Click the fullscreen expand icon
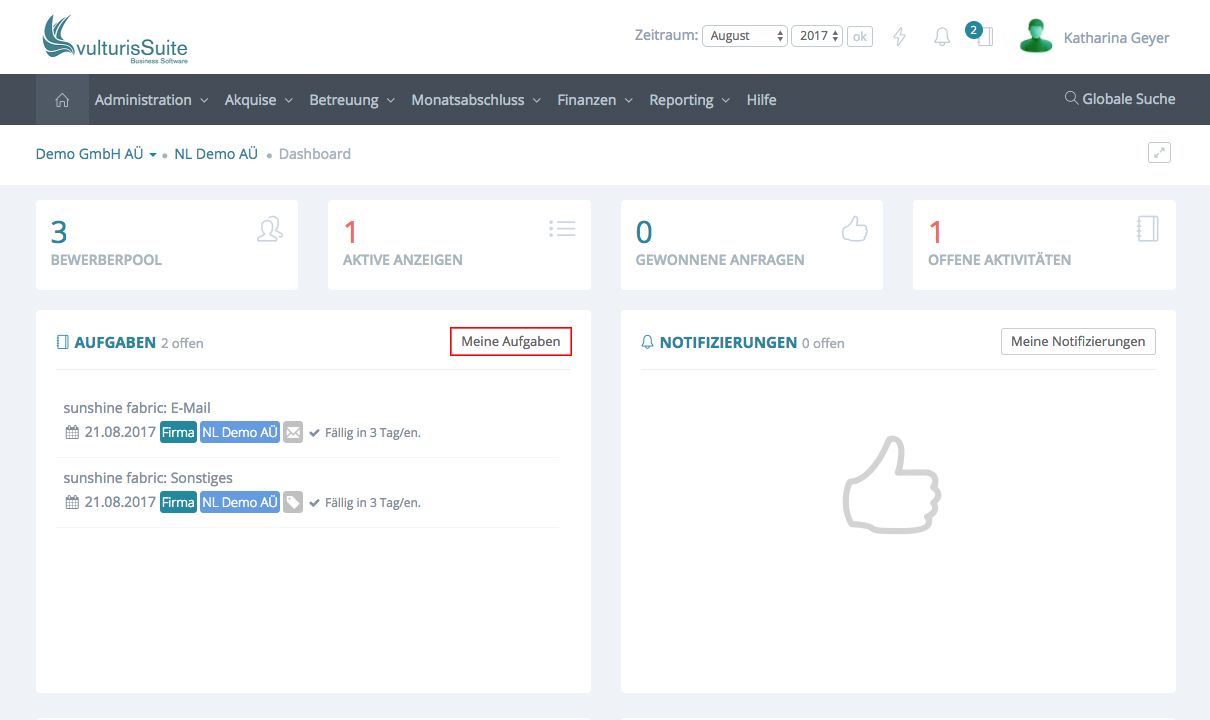 click(x=1159, y=153)
